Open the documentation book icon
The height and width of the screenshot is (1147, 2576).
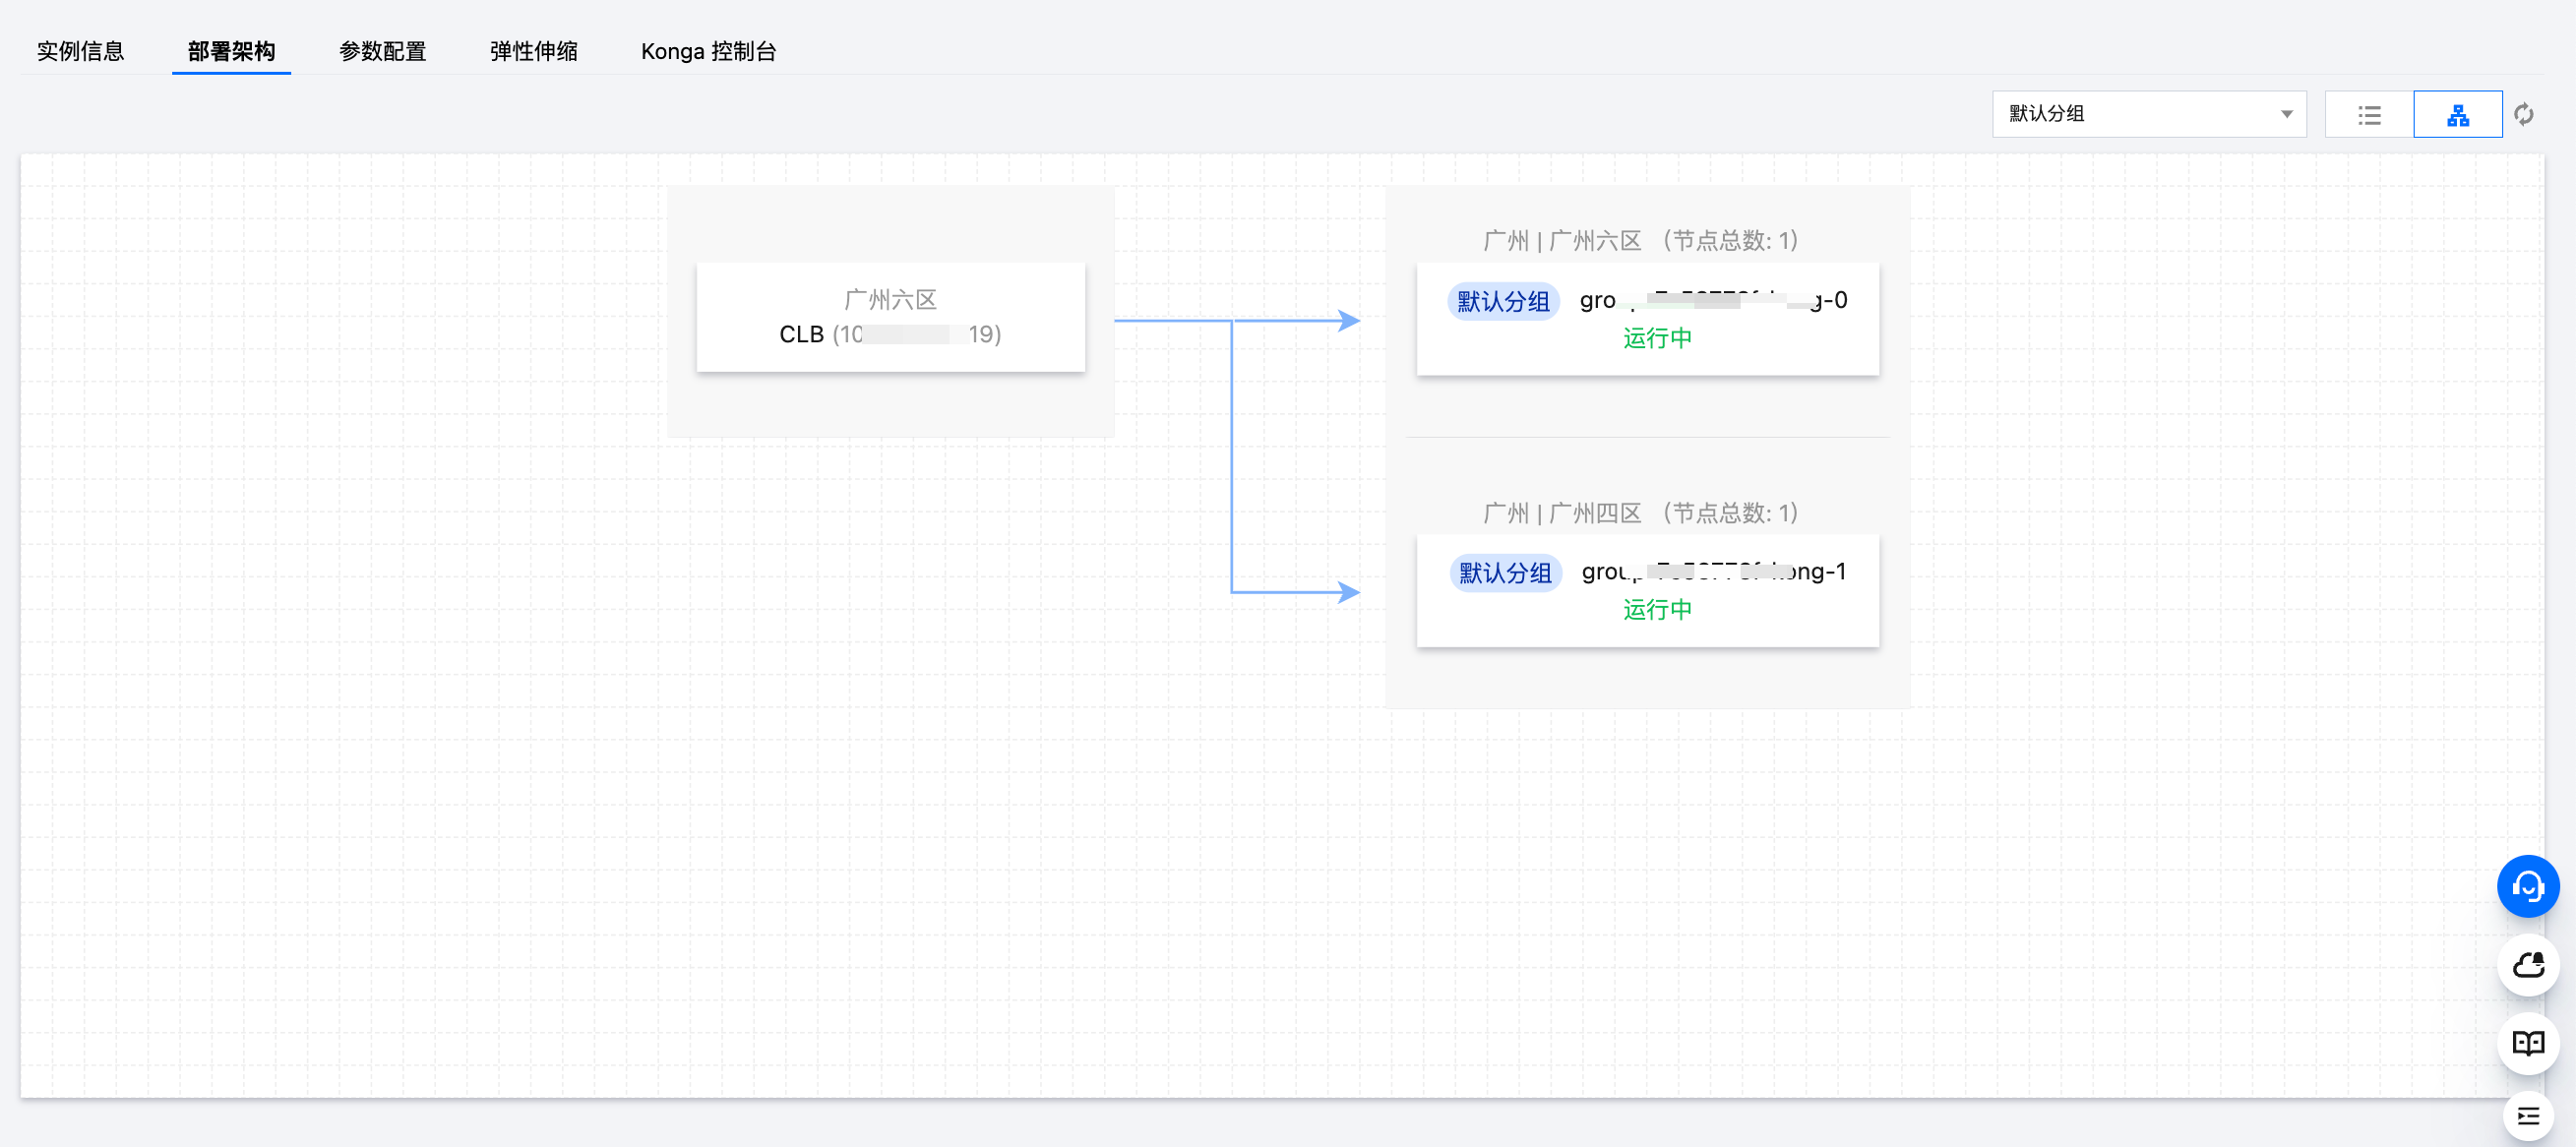click(x=2528, y=1043)
